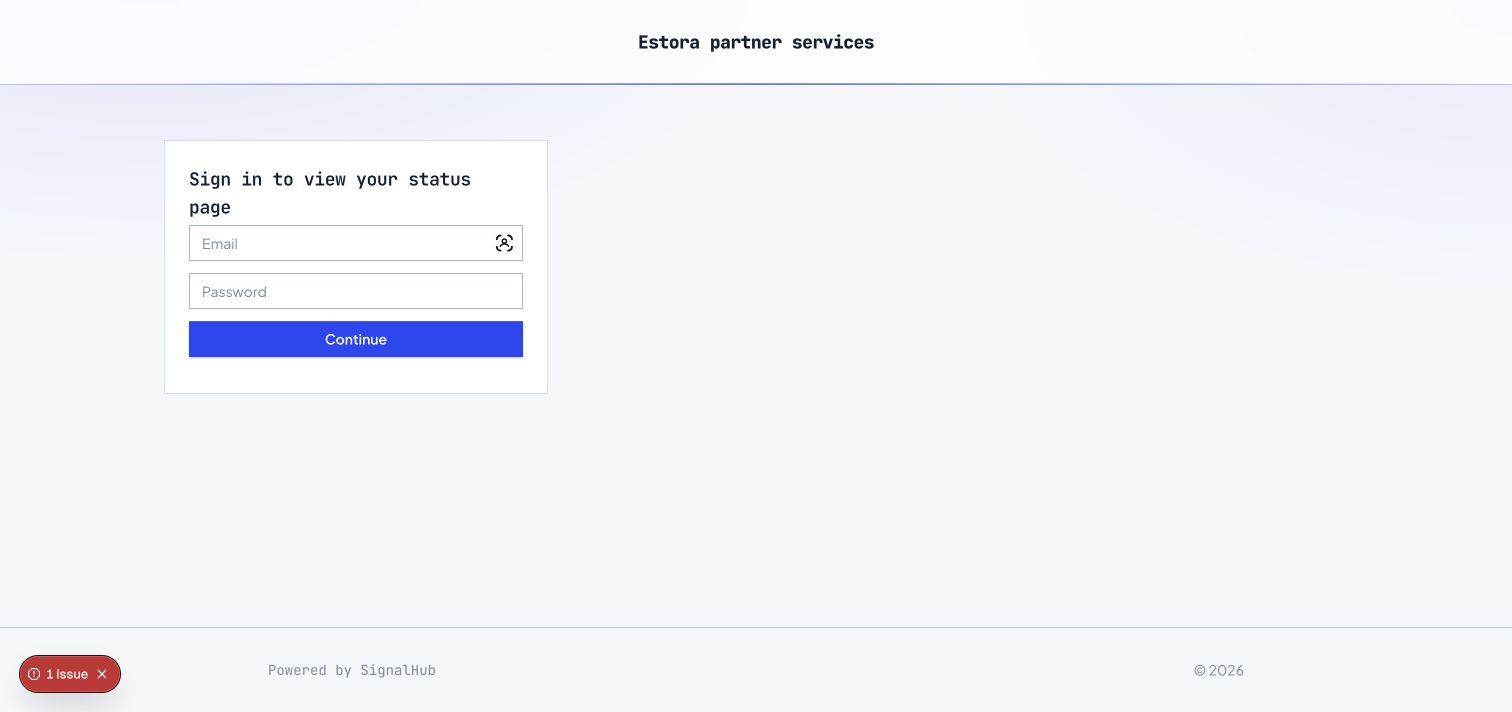Click the © 2026 footer text
Screen dimensions: 1512x712
pyautogui.click(x=1218, y=670)
